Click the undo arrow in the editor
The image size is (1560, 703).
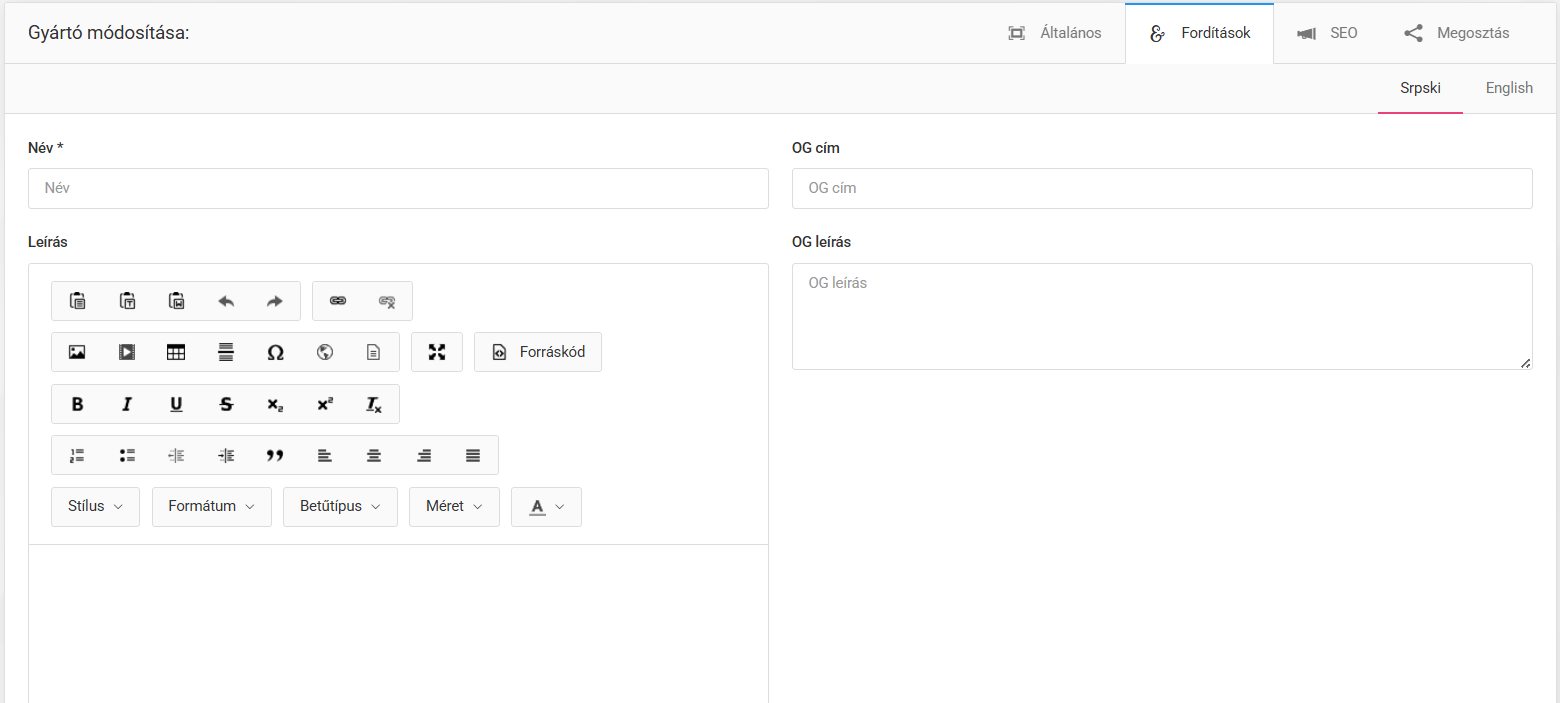coord(226,301)
